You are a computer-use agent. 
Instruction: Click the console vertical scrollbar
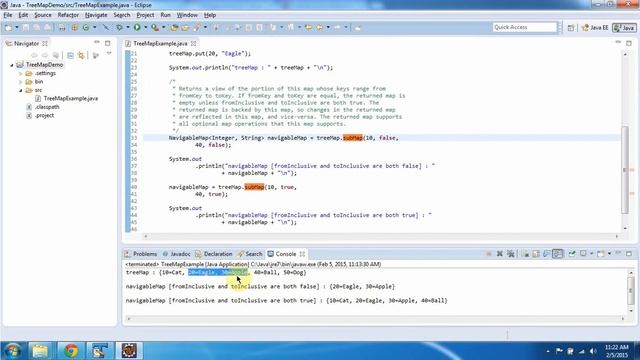click(x=631, y=291)
